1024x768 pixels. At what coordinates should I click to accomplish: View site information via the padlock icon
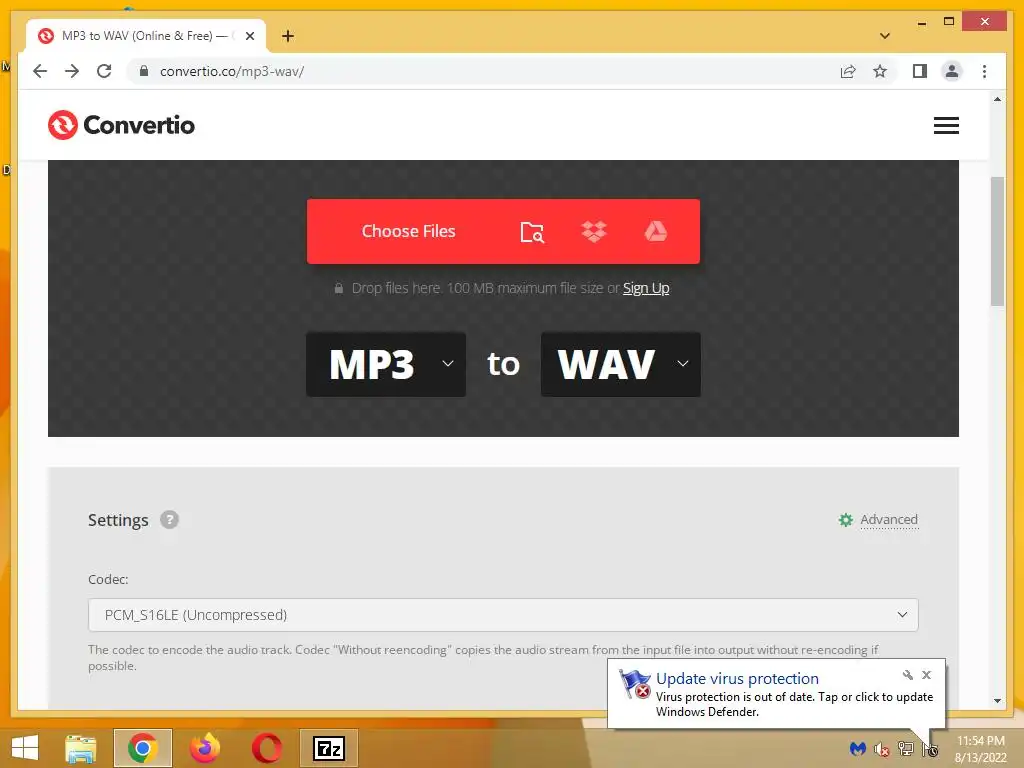pos(144,71)
